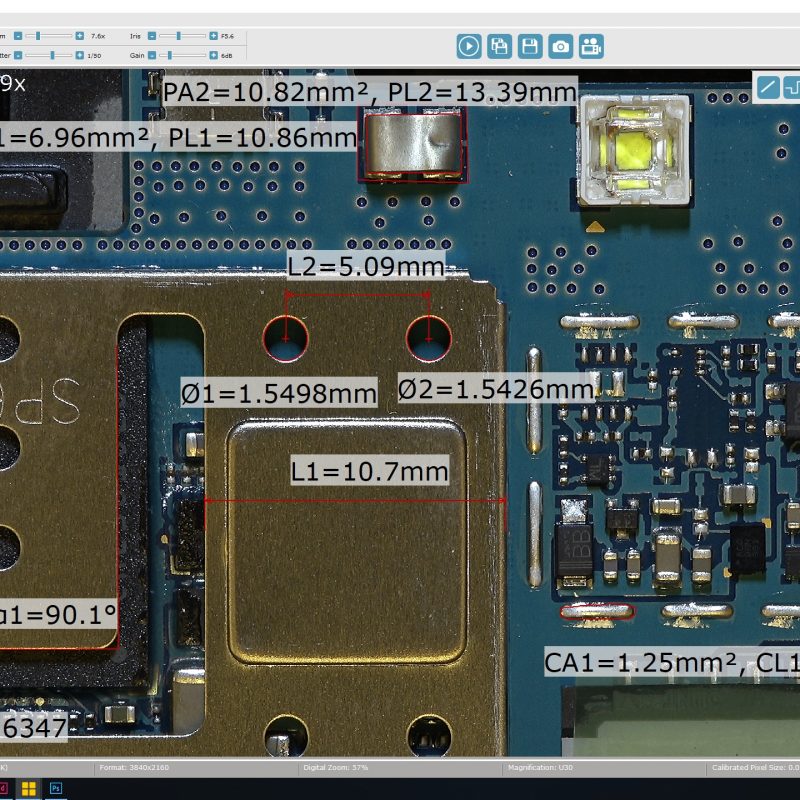Viewport: 800px width, 800px height.
Task: Increase zoom with the plus button
Action: pos(81,35)
